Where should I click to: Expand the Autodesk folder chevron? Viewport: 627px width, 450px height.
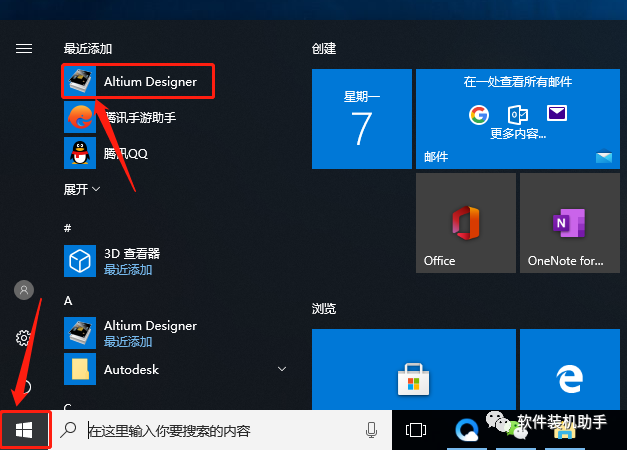coord(282,369)
